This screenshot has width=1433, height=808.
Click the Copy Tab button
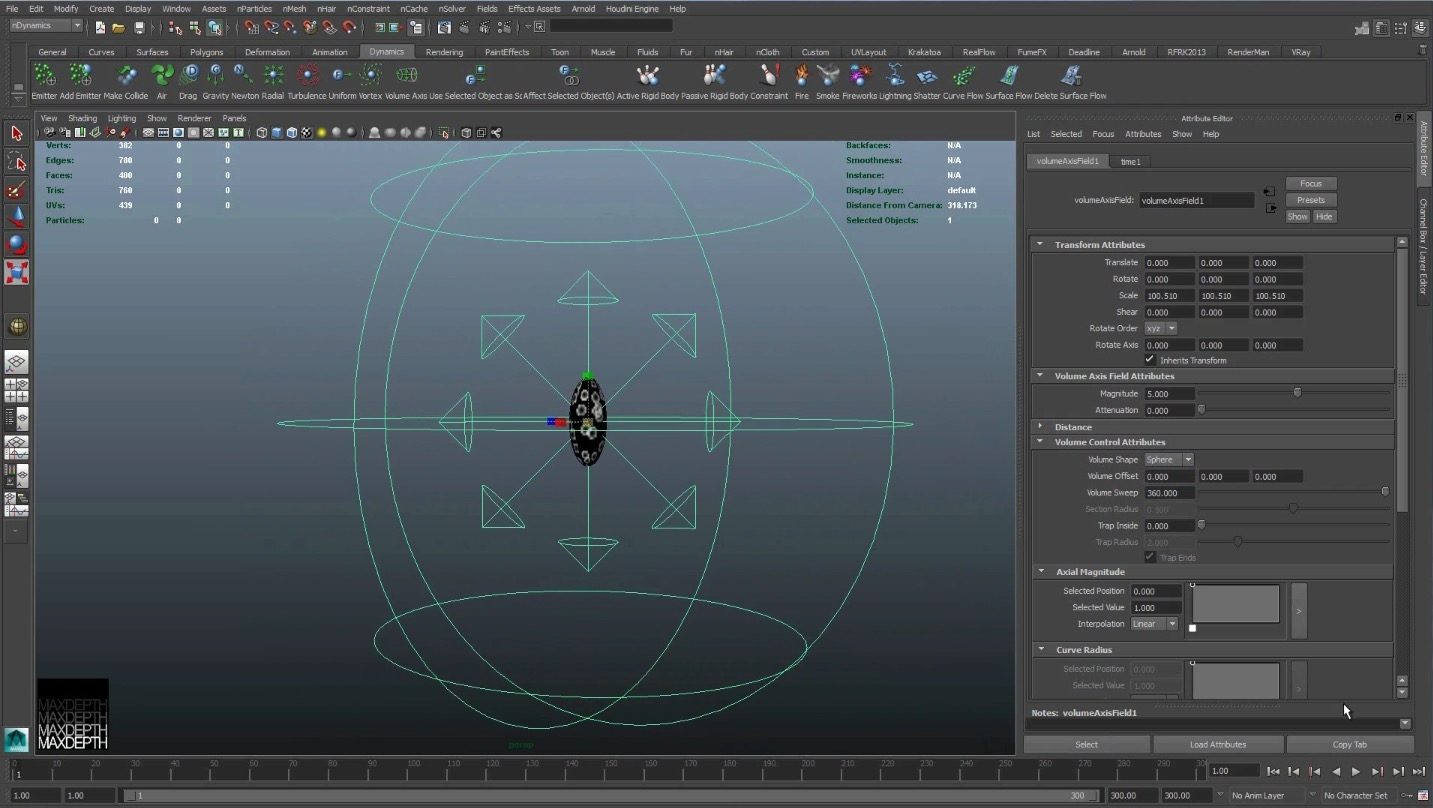1349,745
